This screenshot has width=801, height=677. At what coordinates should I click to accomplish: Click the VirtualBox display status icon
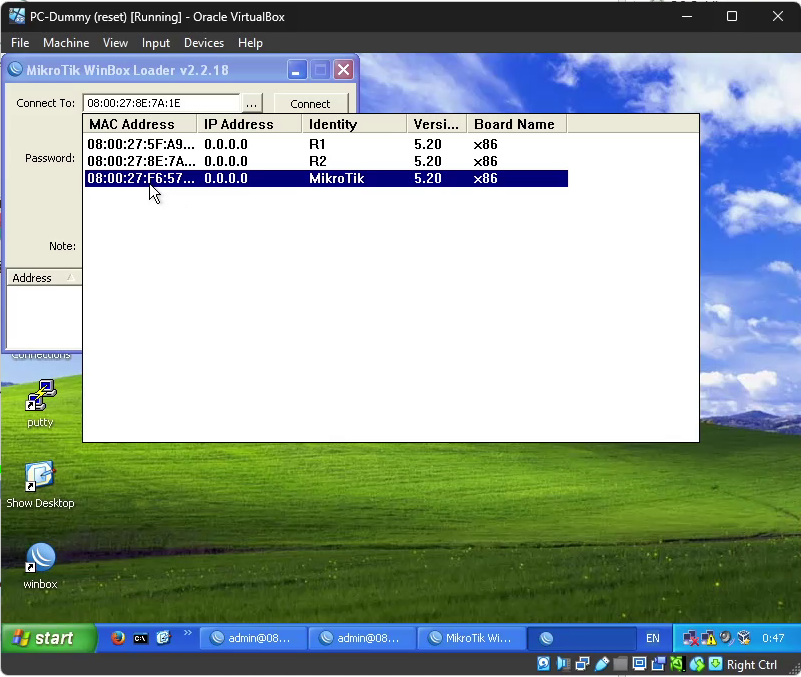[x=639, y=664]
